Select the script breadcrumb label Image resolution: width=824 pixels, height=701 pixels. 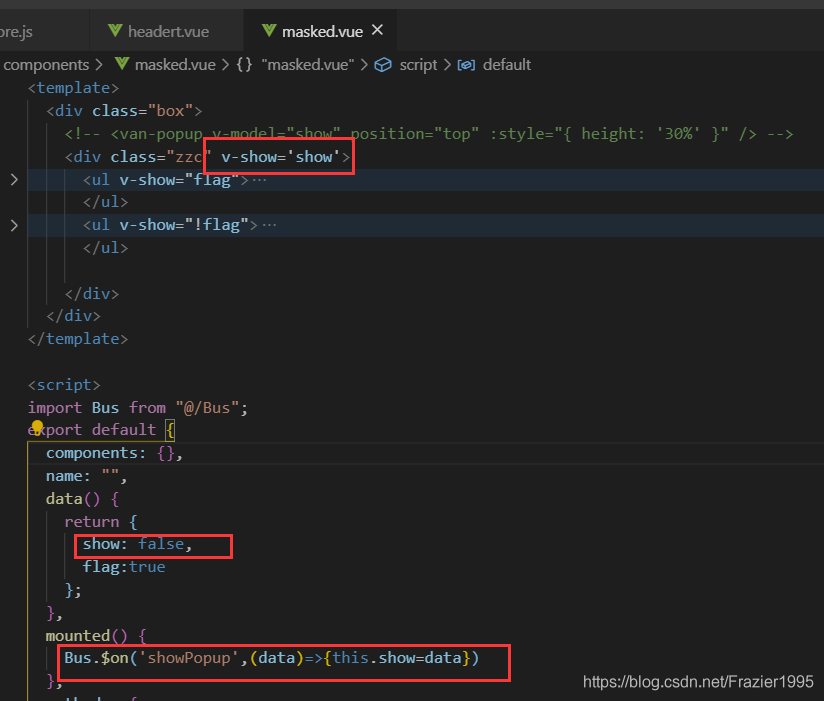pos(418,65)
